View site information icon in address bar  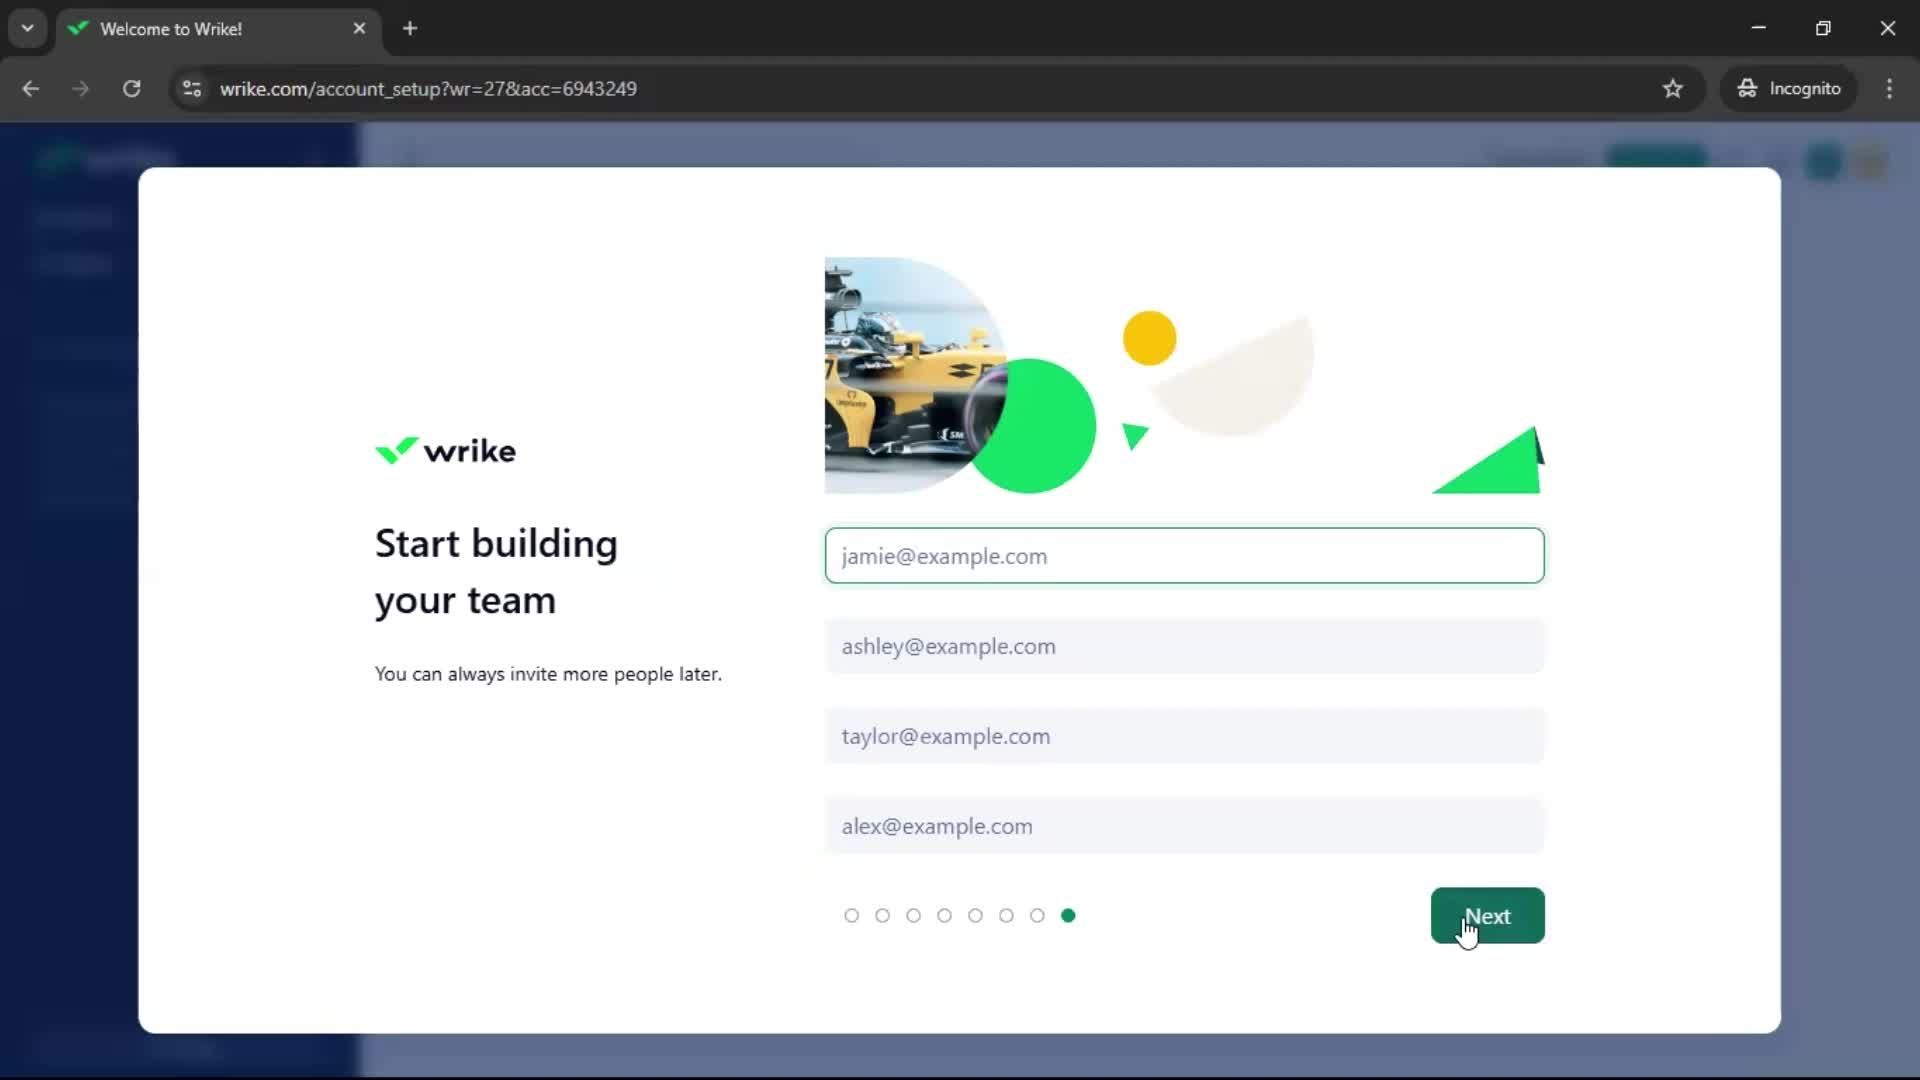(192, 88)
